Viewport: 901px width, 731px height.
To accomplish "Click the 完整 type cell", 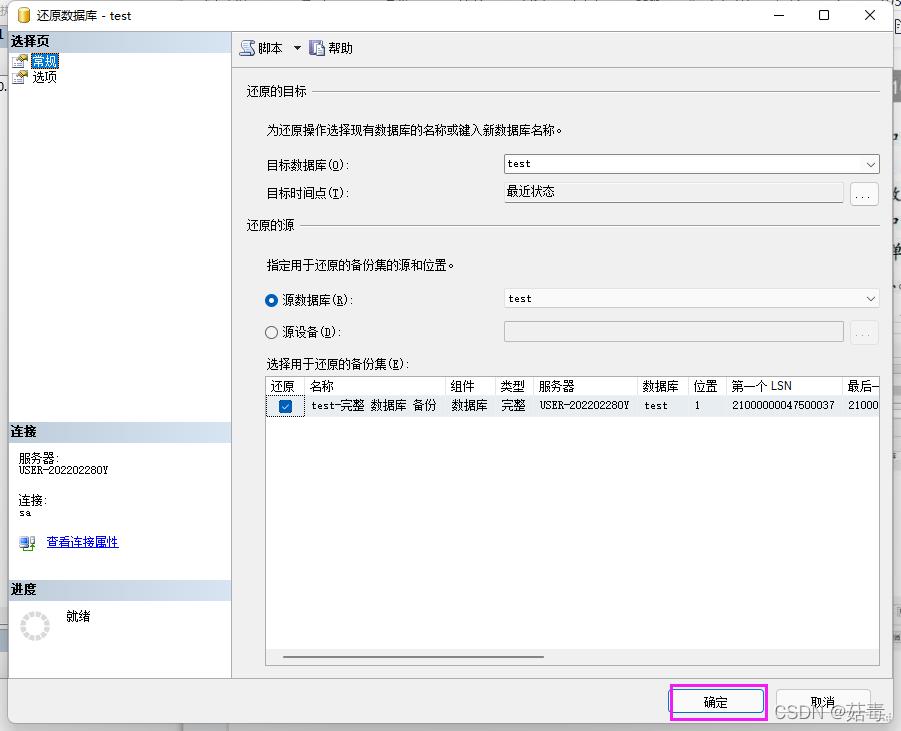I will (x=513, y=406).
